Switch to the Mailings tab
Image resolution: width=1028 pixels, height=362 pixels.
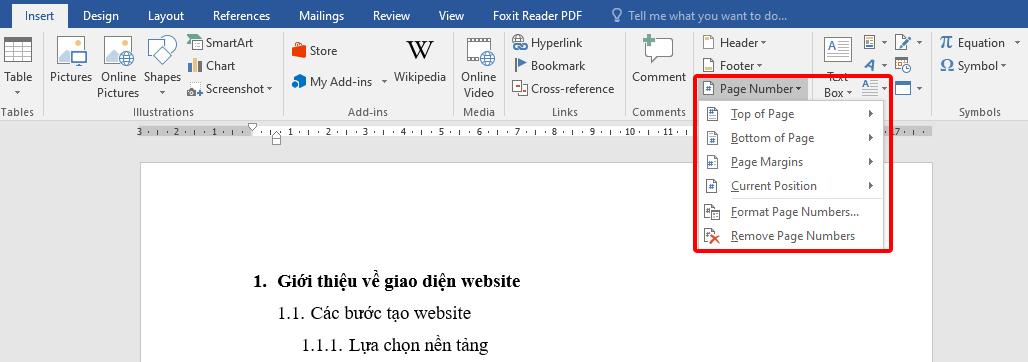321,16
